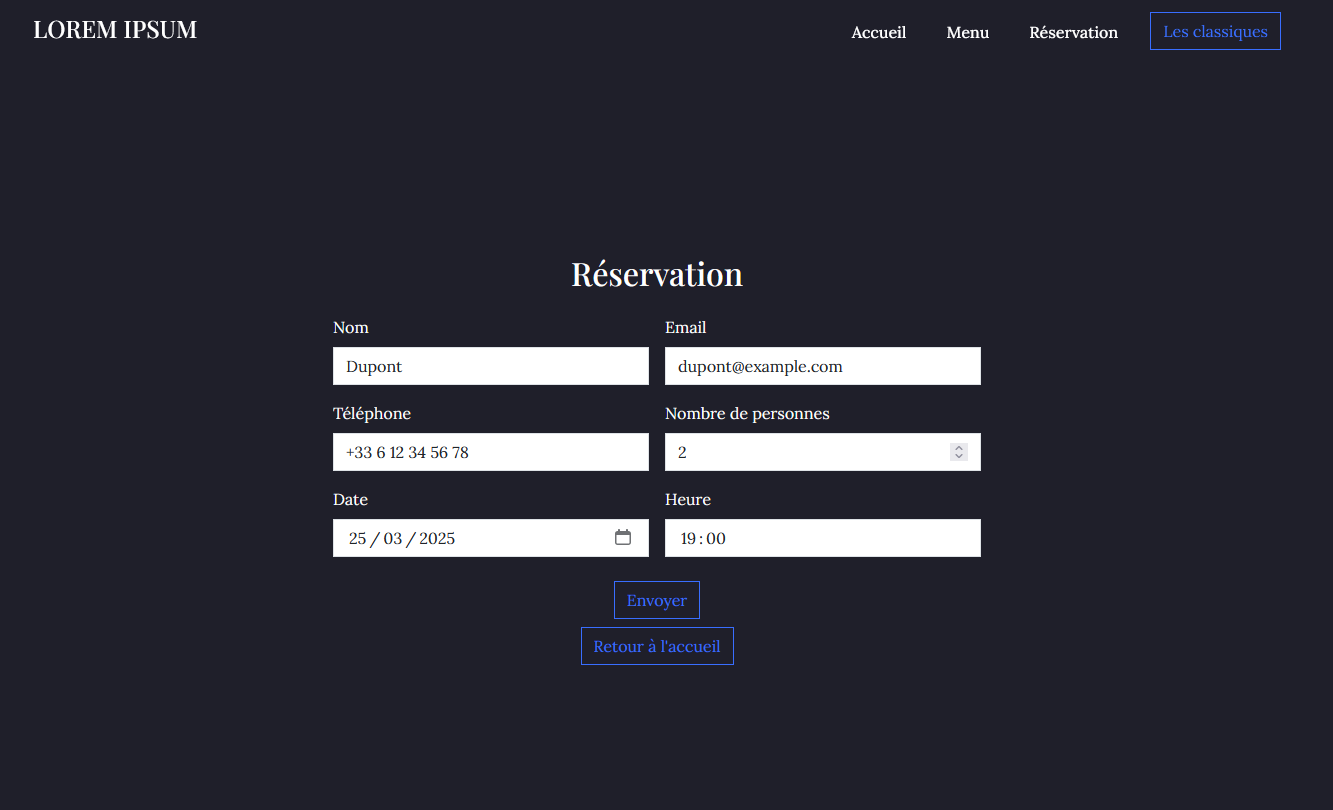Select the Téléphone number input
The image size is (1333, 810).
[x=490, y=452]
